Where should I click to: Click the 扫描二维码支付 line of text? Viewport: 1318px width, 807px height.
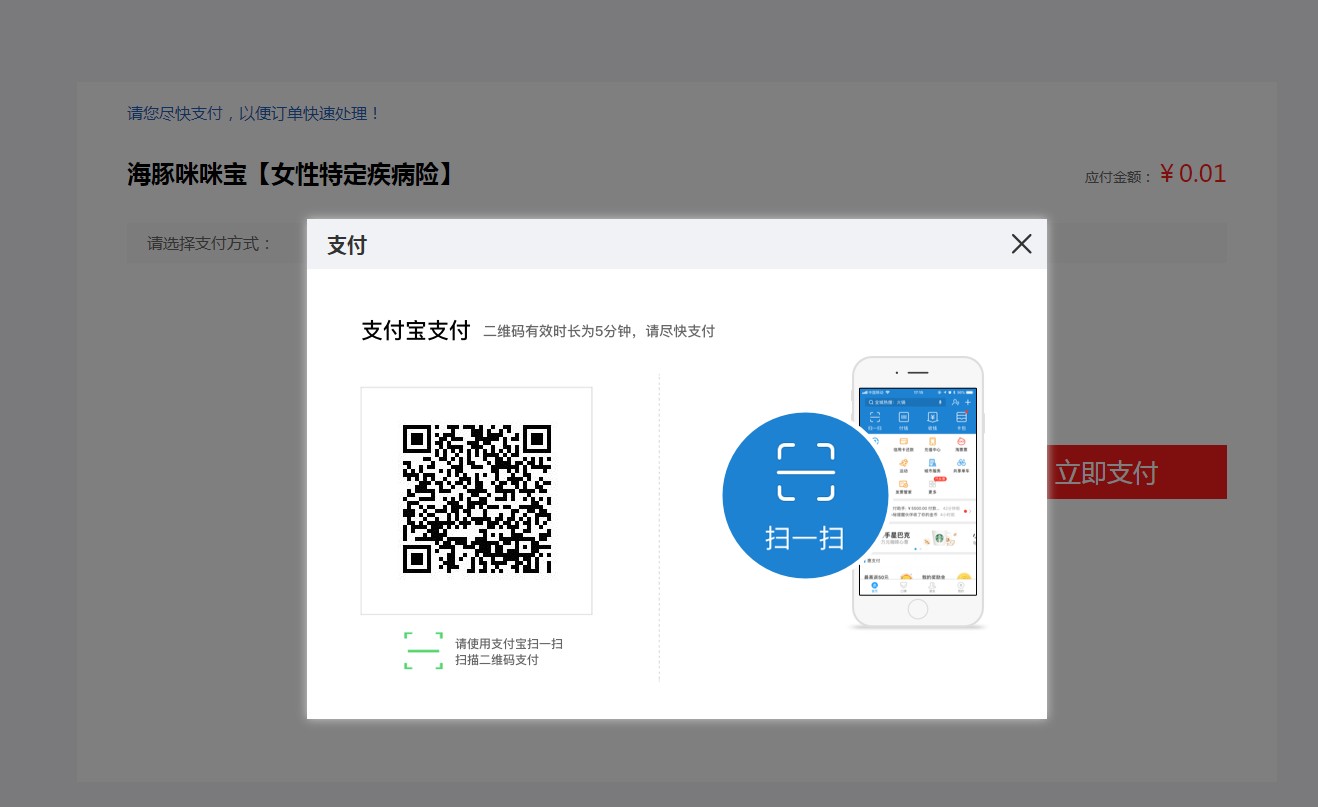(497, 660)
